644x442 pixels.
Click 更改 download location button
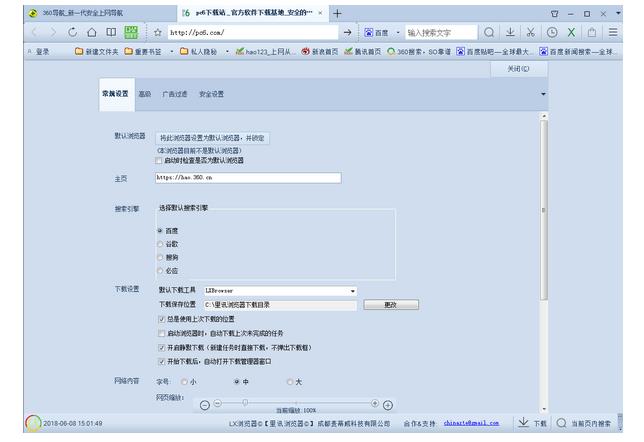[391, 305]
